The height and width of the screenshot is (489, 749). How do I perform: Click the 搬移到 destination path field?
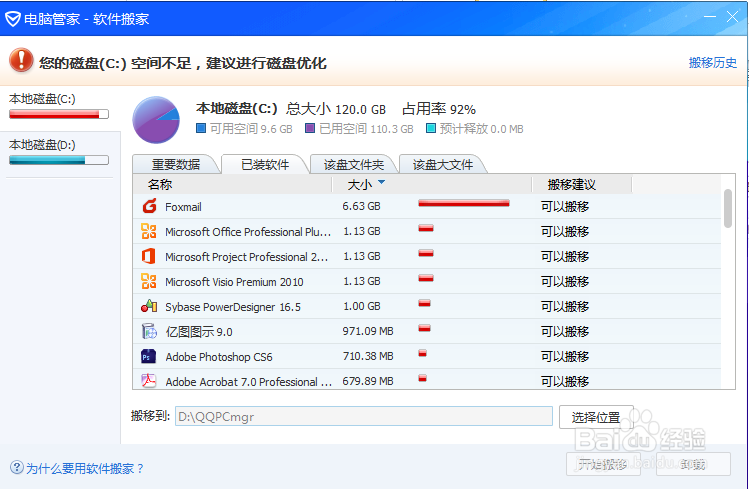(x=364, y=416)
